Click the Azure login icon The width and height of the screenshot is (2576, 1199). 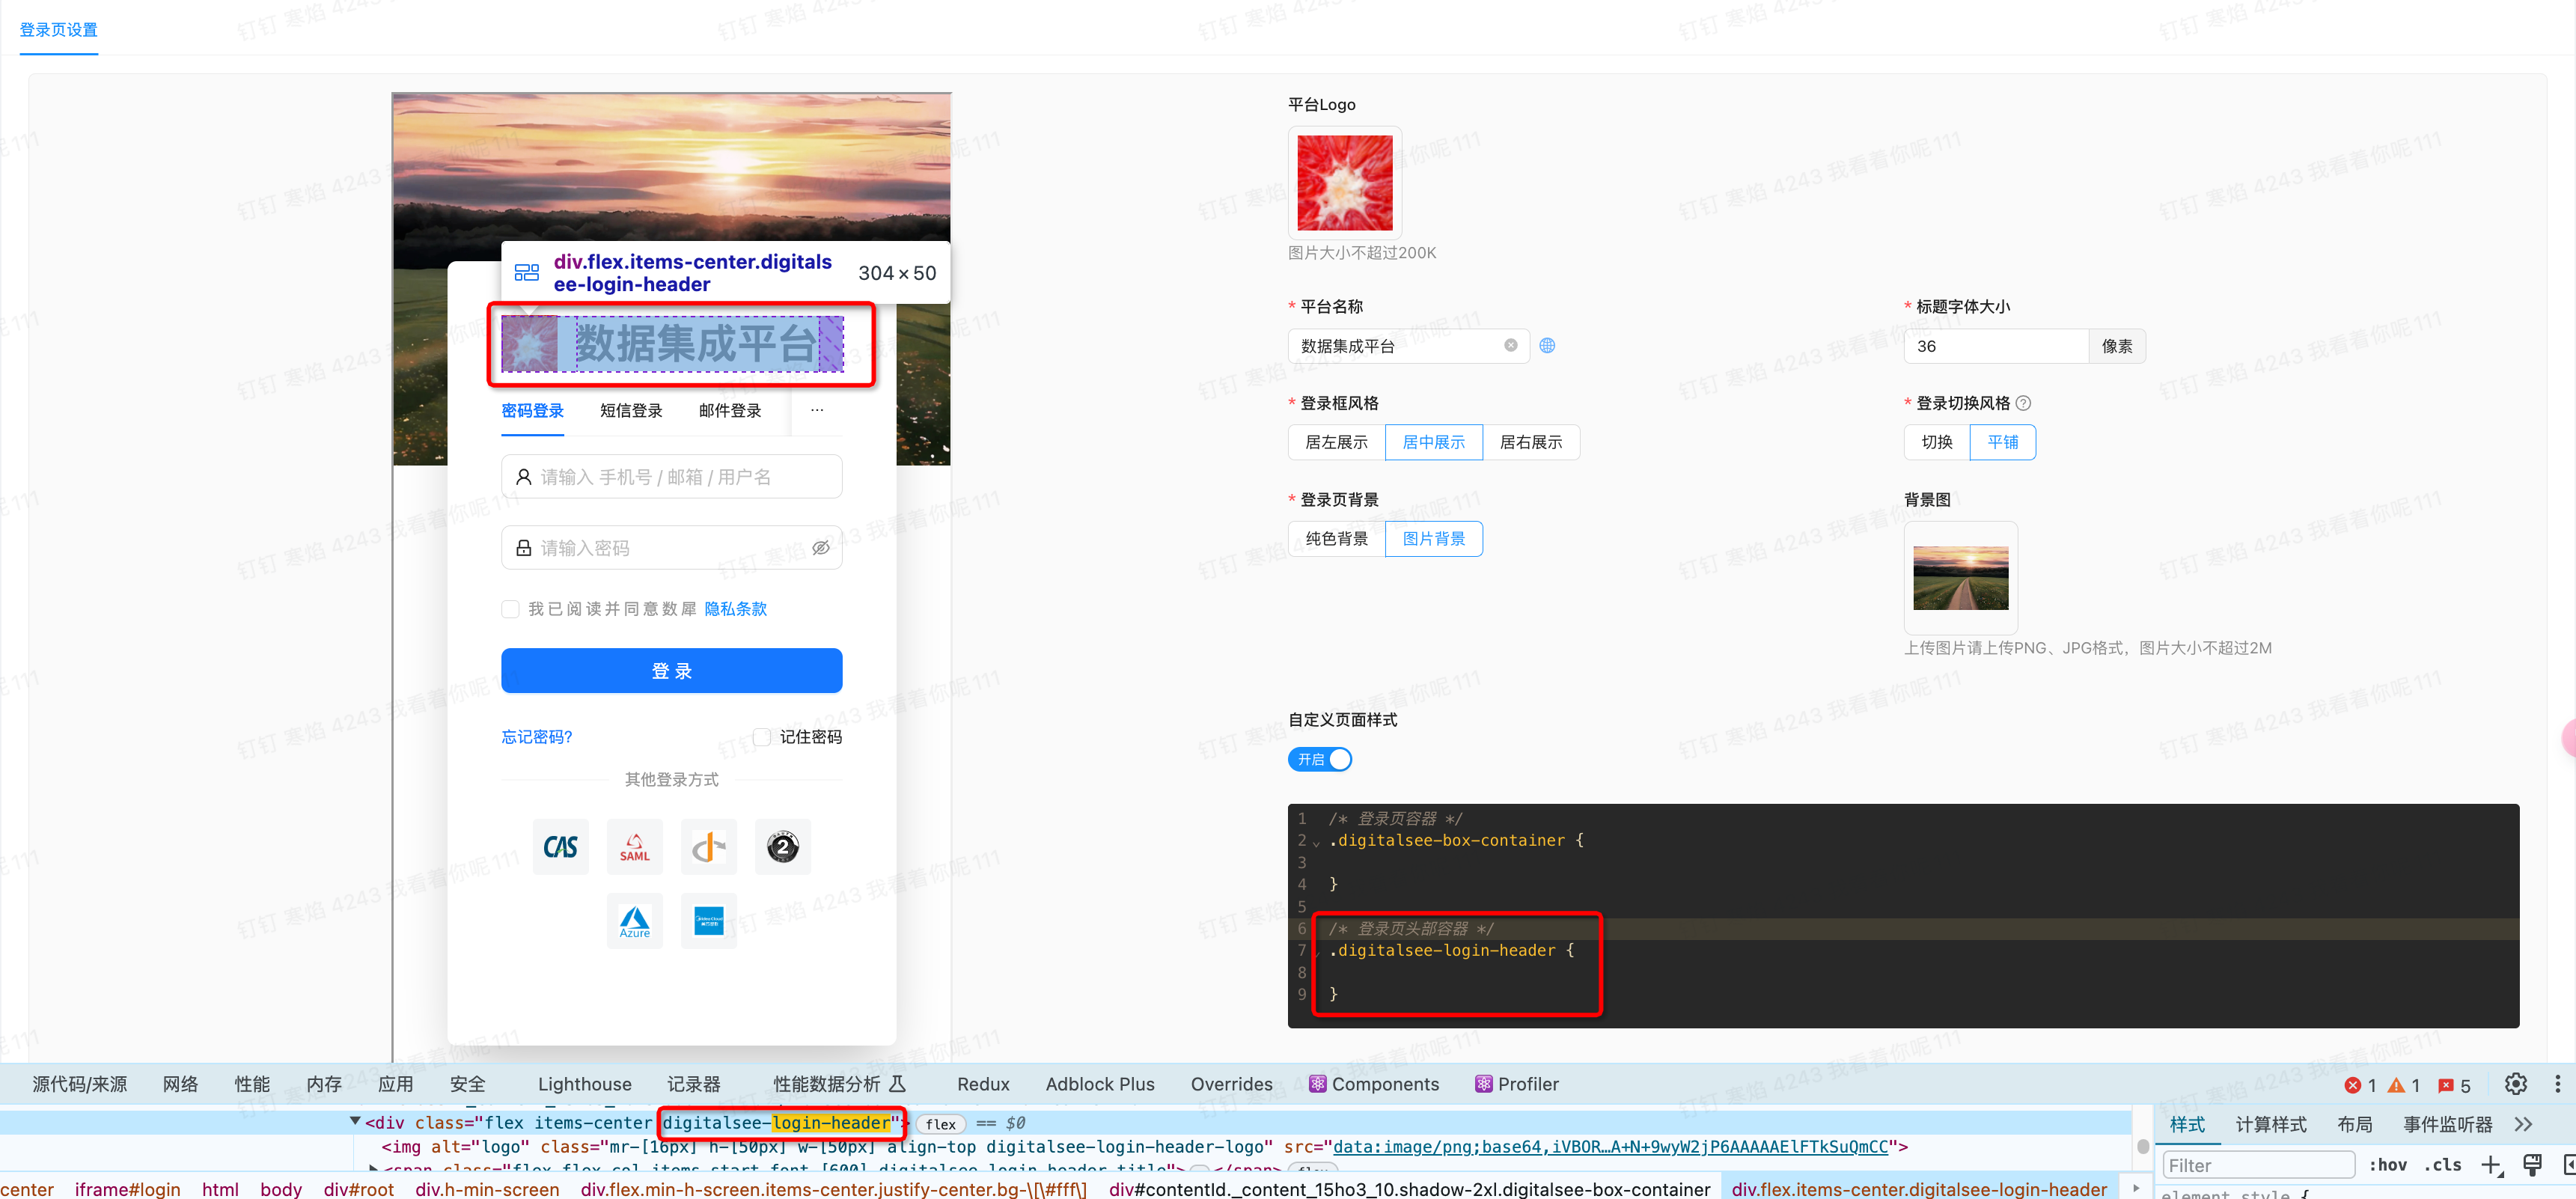634,921
